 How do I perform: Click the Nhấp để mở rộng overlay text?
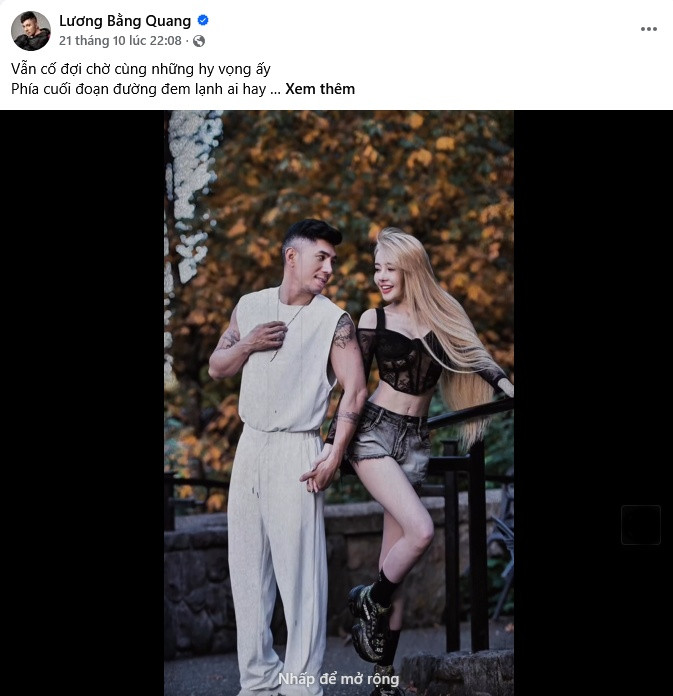point(338,680)
